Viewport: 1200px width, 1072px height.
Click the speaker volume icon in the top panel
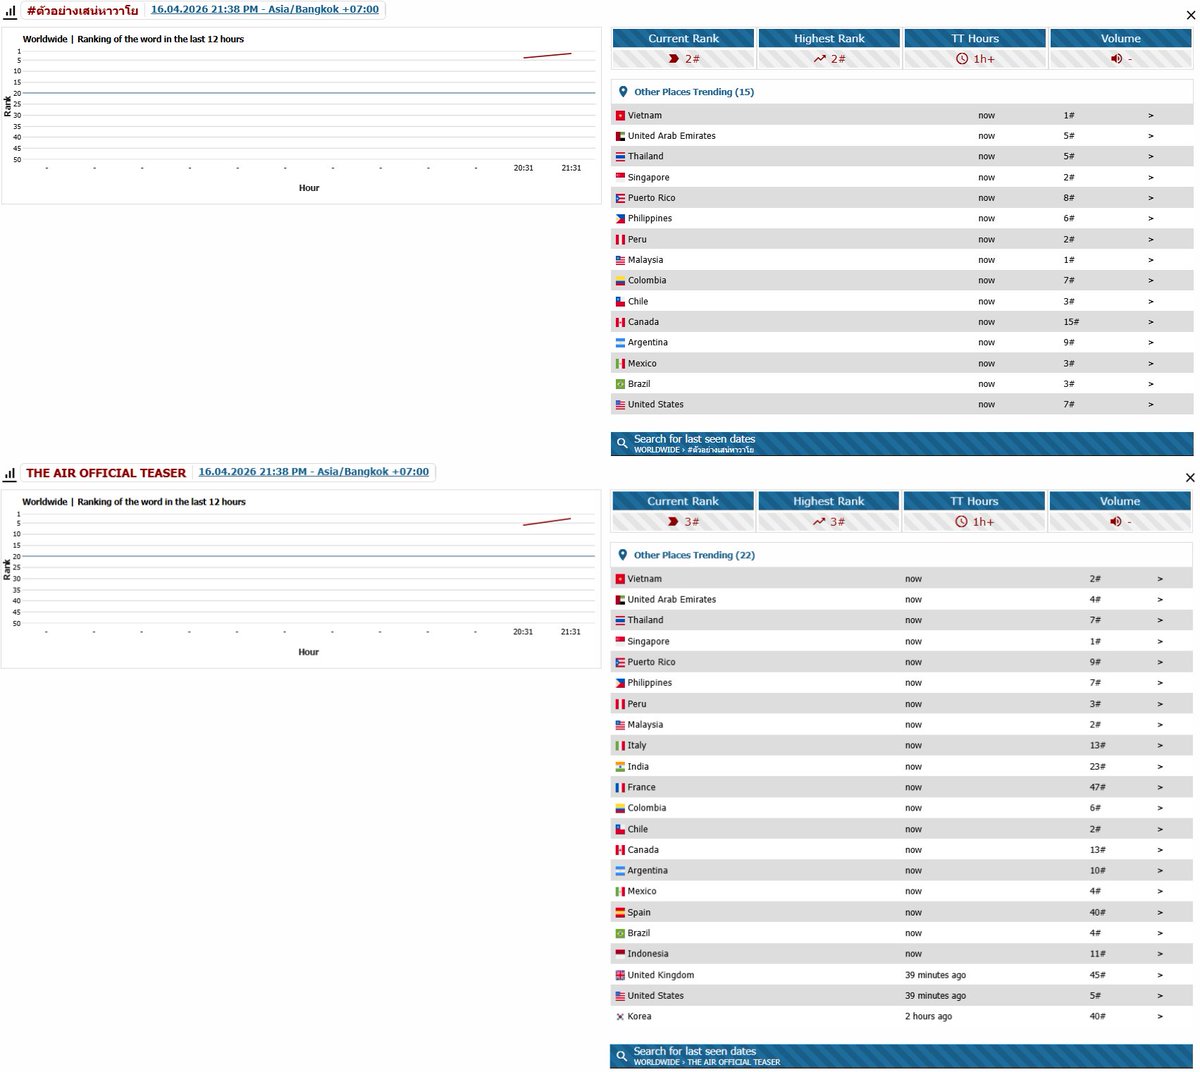tap(1116, 59)
